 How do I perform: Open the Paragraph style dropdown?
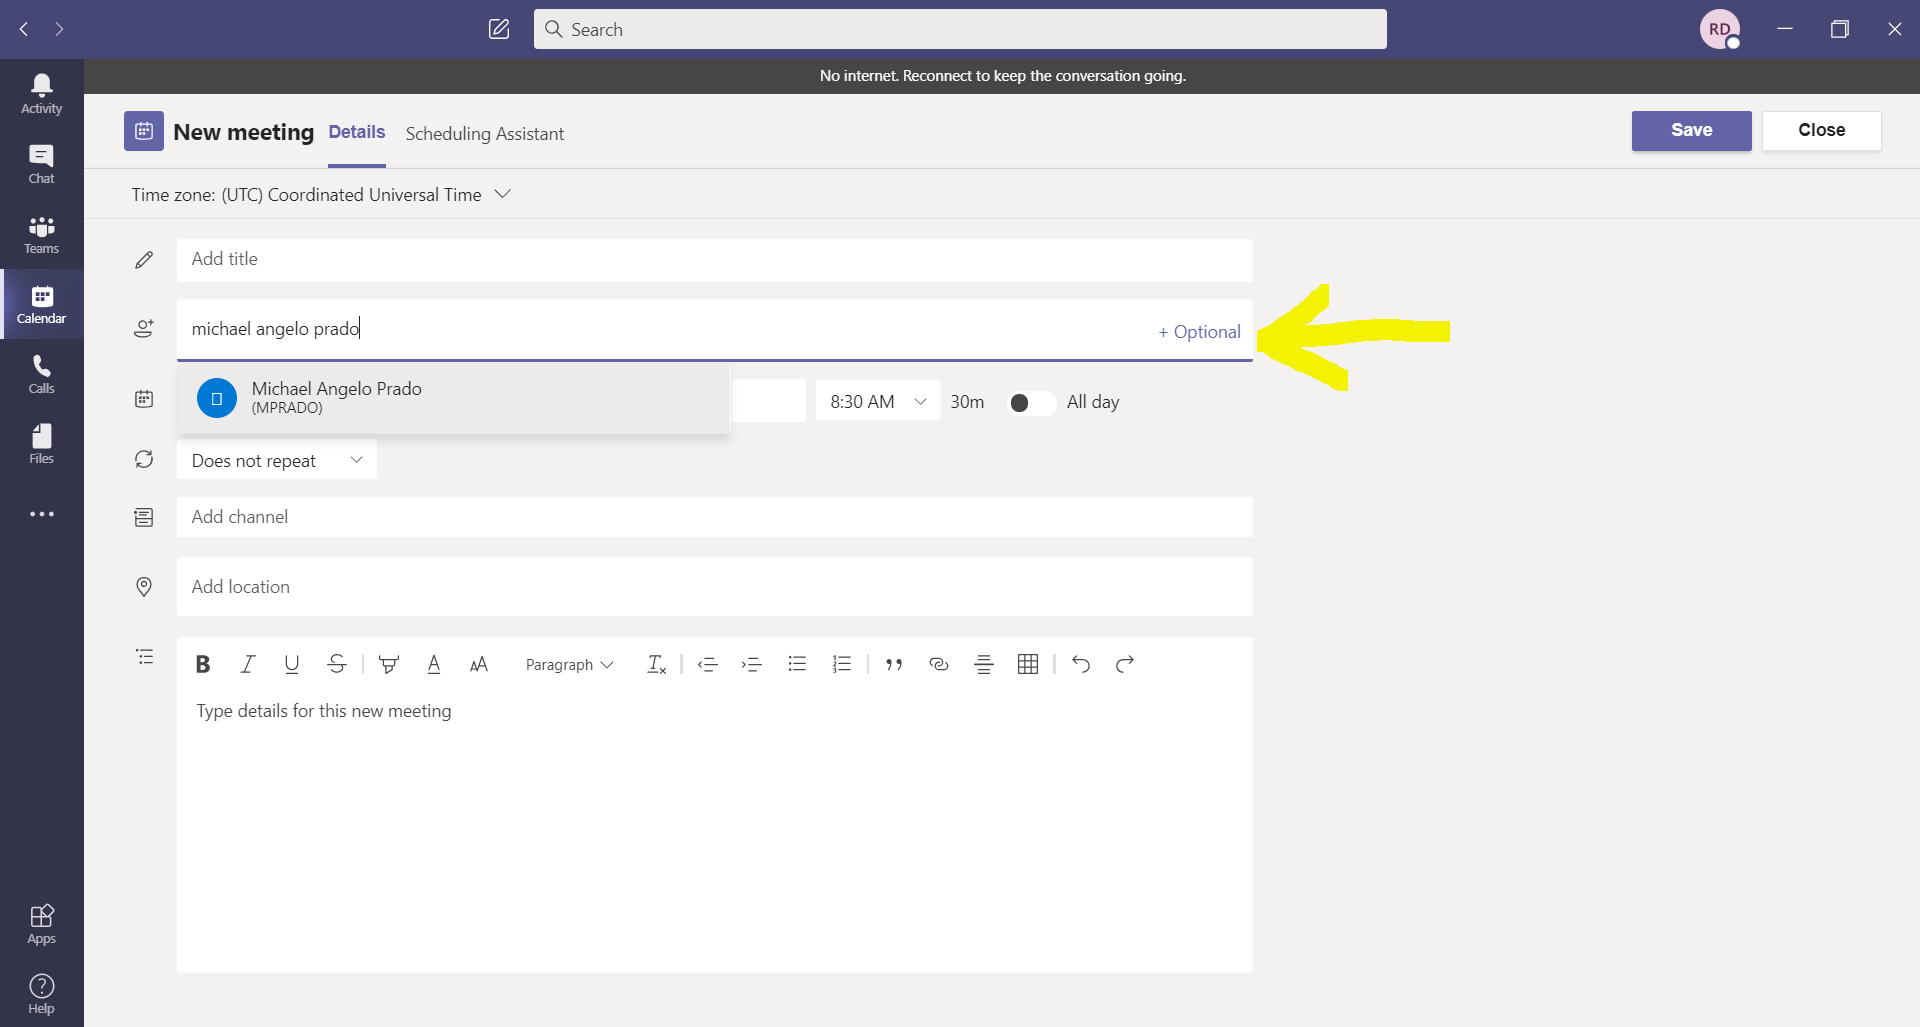[569, 664]
